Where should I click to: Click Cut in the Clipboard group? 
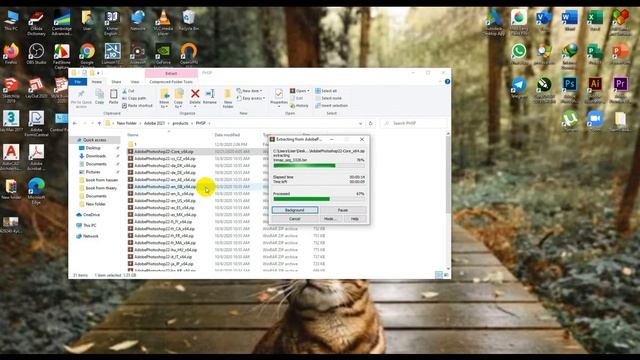click(x=128, y=91)
